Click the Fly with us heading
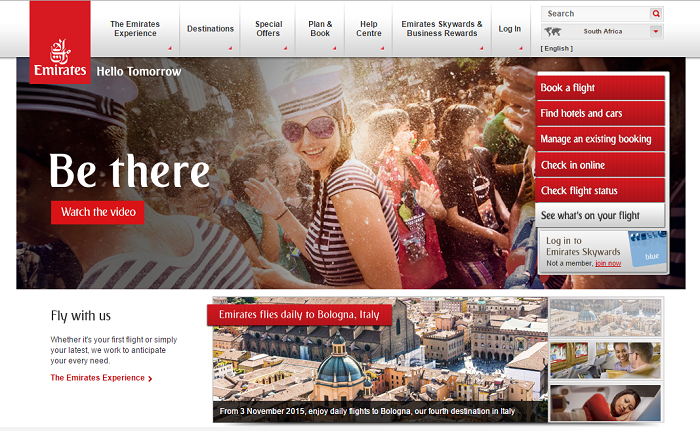Screen dimensions: 700x431 click(x=81, y=316)
